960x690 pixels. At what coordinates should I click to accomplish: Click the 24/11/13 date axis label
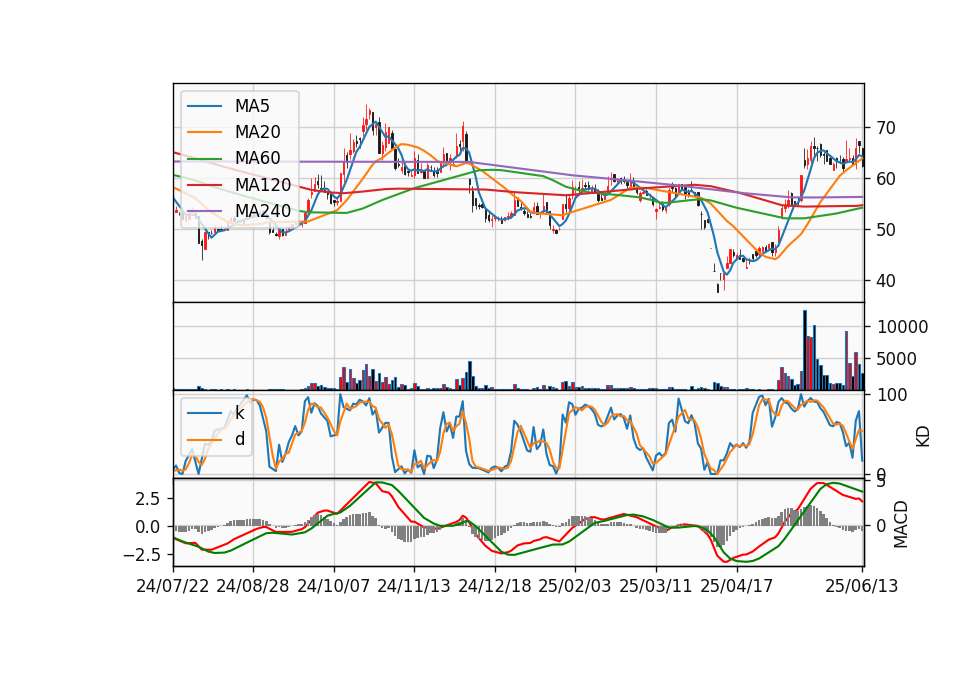coord(414,586)
